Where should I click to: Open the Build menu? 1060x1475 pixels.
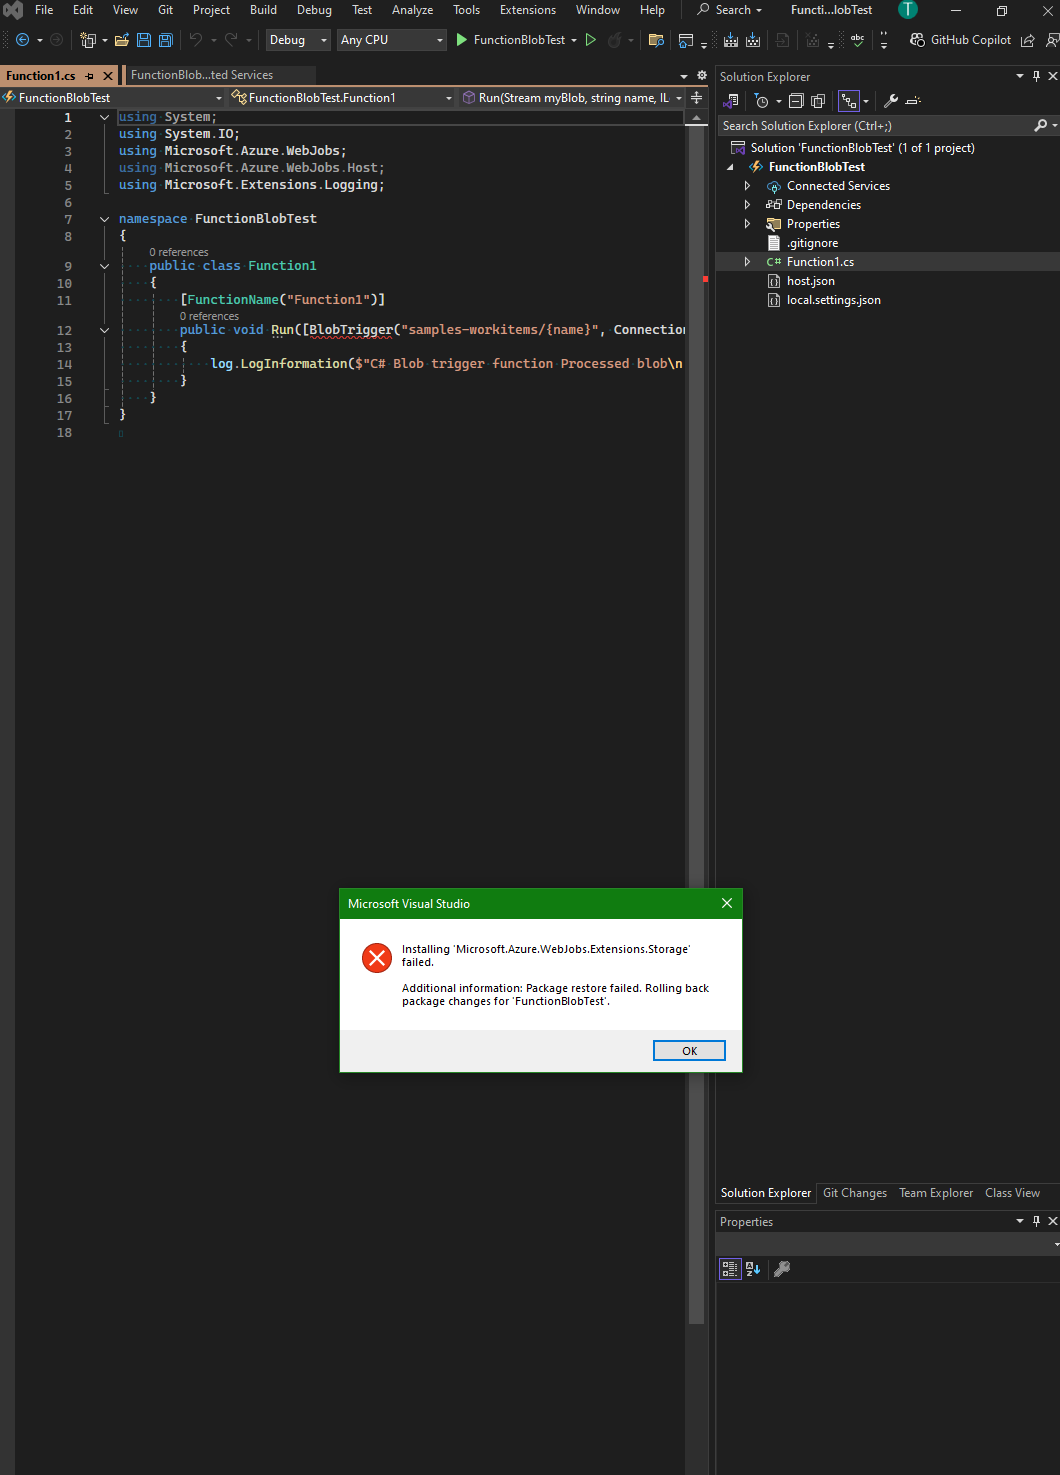pos(263,10)
